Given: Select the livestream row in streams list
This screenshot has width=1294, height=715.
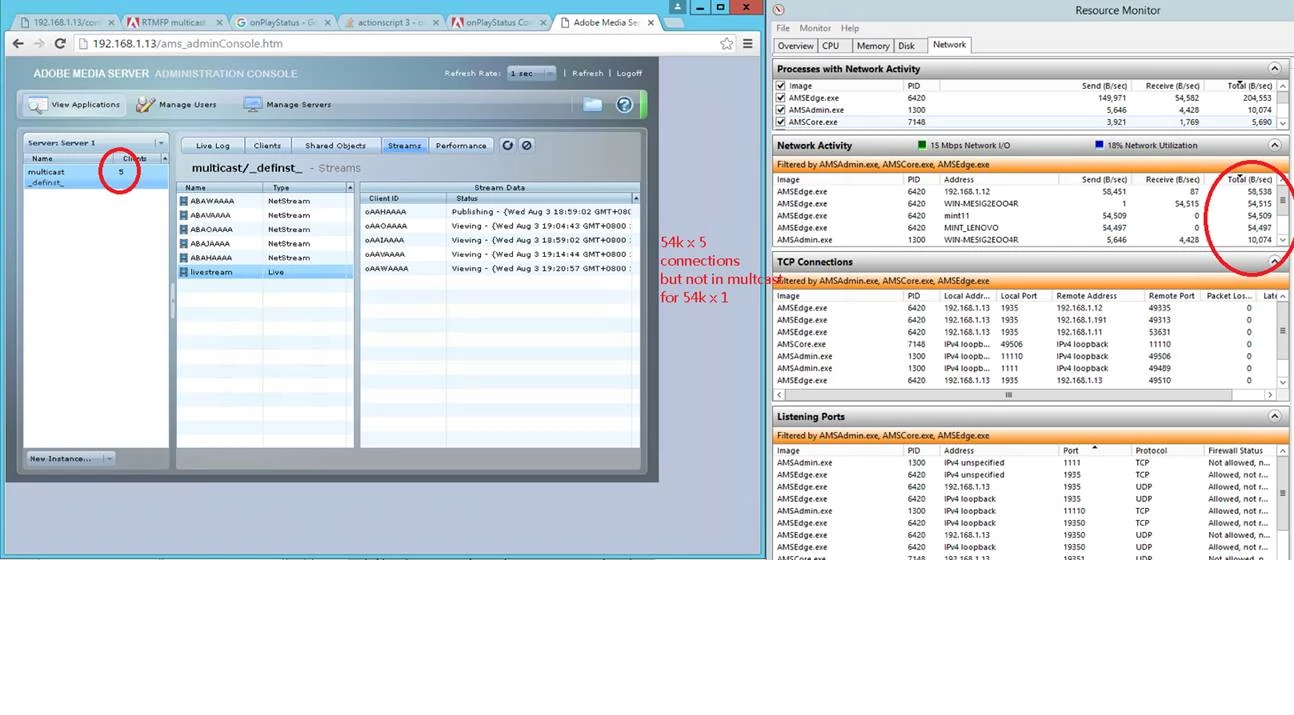Looking at the screenshot, I should coord(265,272).
